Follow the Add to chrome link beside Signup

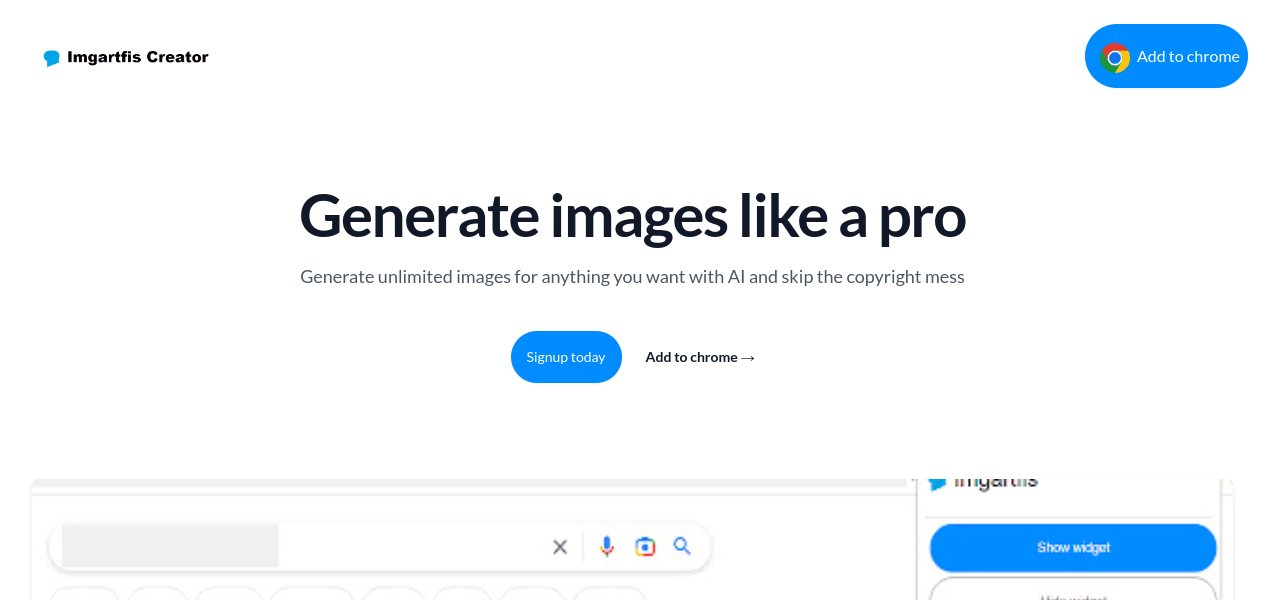tap(691, 357)
